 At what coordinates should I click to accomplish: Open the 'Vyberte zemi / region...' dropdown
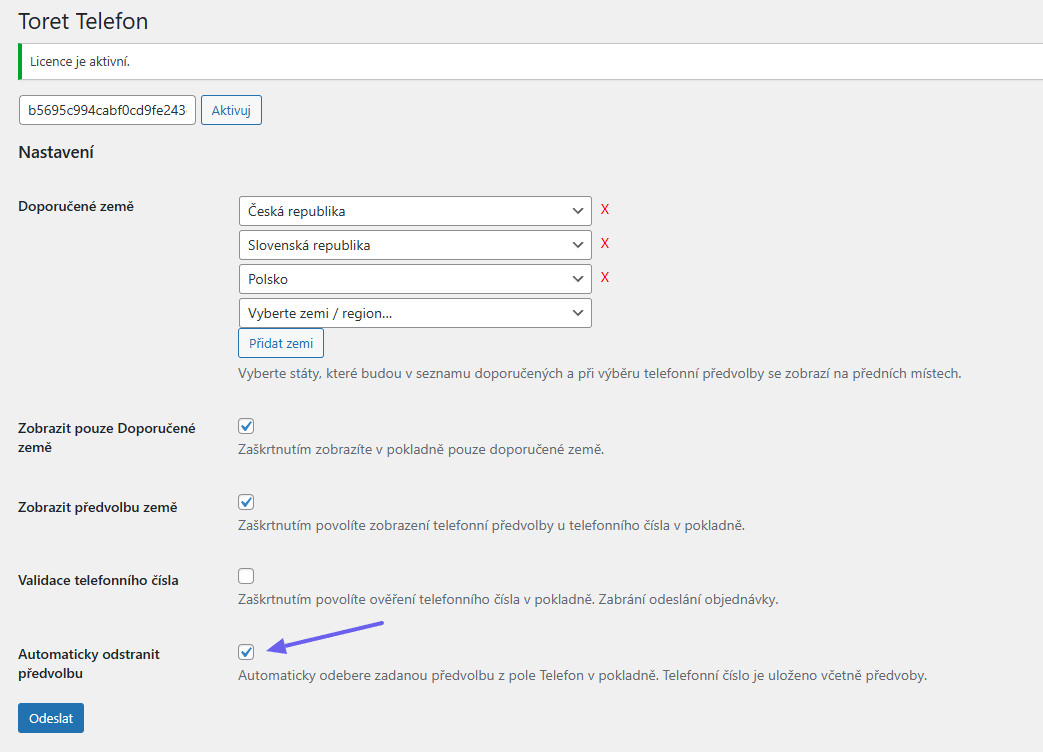point(415,313)
